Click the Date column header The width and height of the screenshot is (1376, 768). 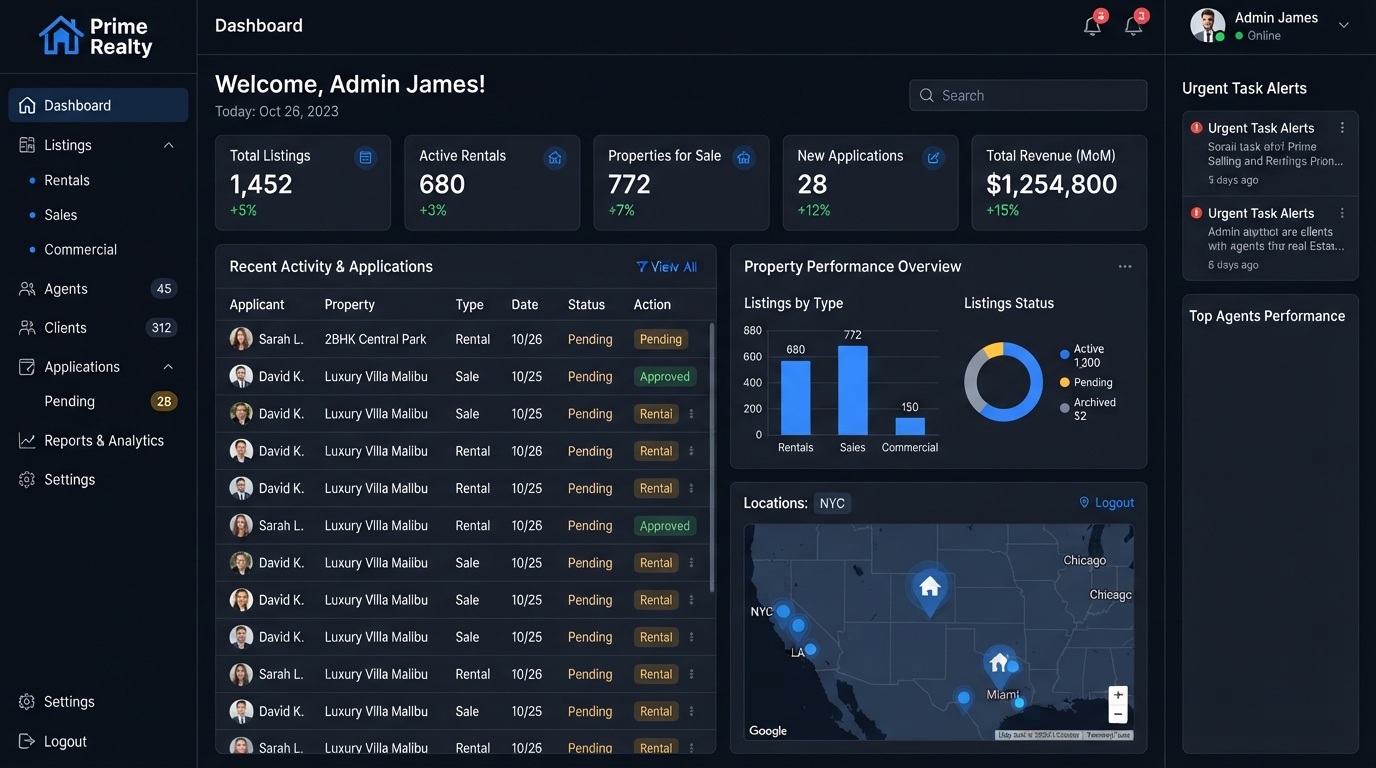click(x=525, y=305)
